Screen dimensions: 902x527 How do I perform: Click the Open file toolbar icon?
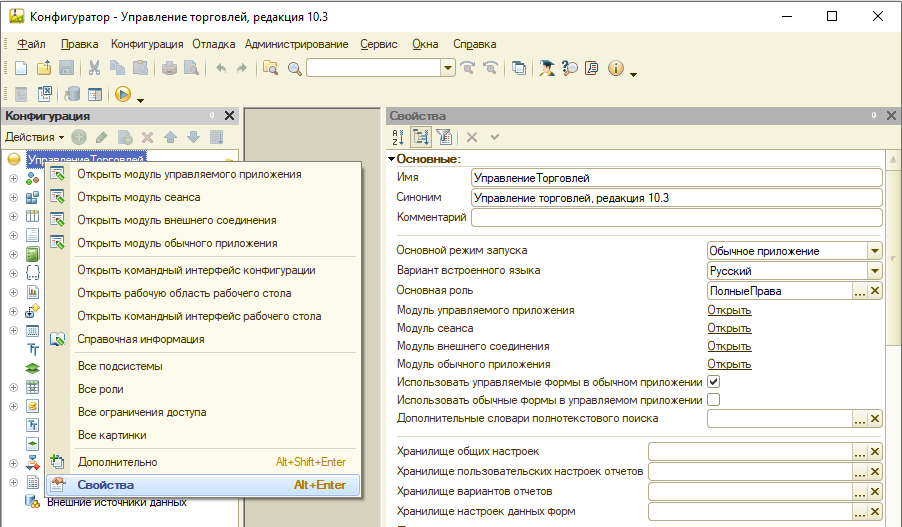tap(44, 68)
